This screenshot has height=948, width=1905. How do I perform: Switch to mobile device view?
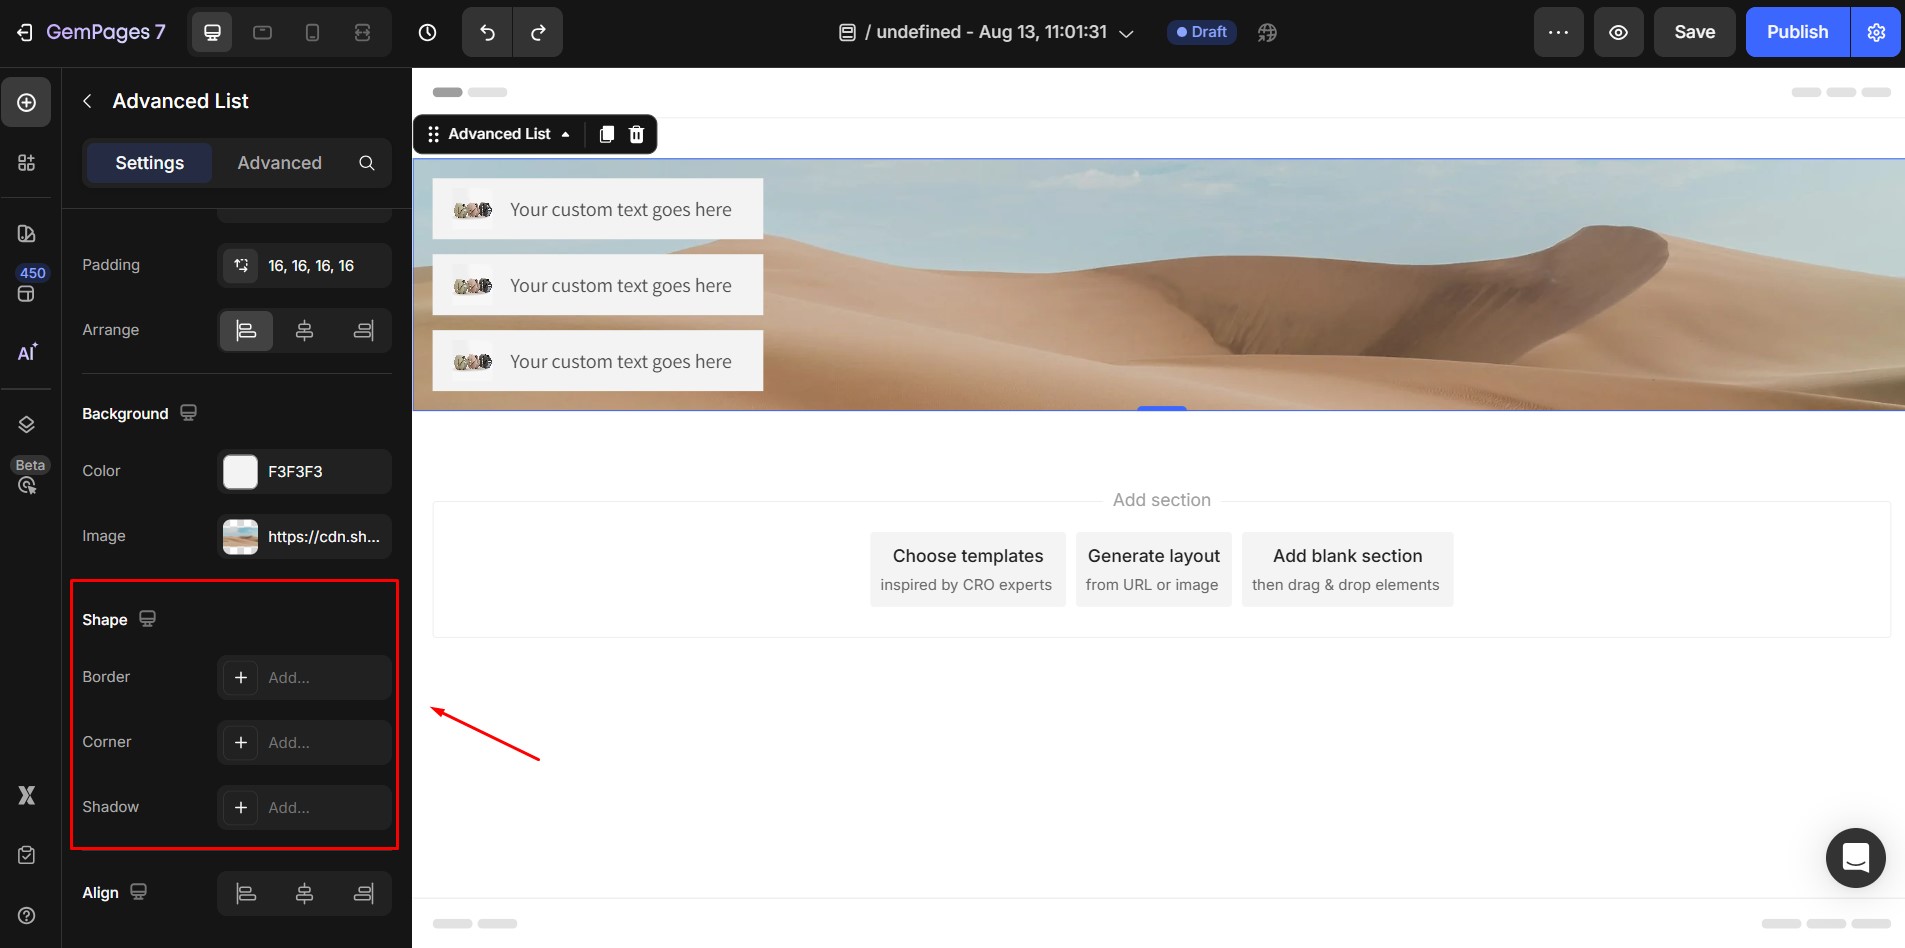click(312, 33)
